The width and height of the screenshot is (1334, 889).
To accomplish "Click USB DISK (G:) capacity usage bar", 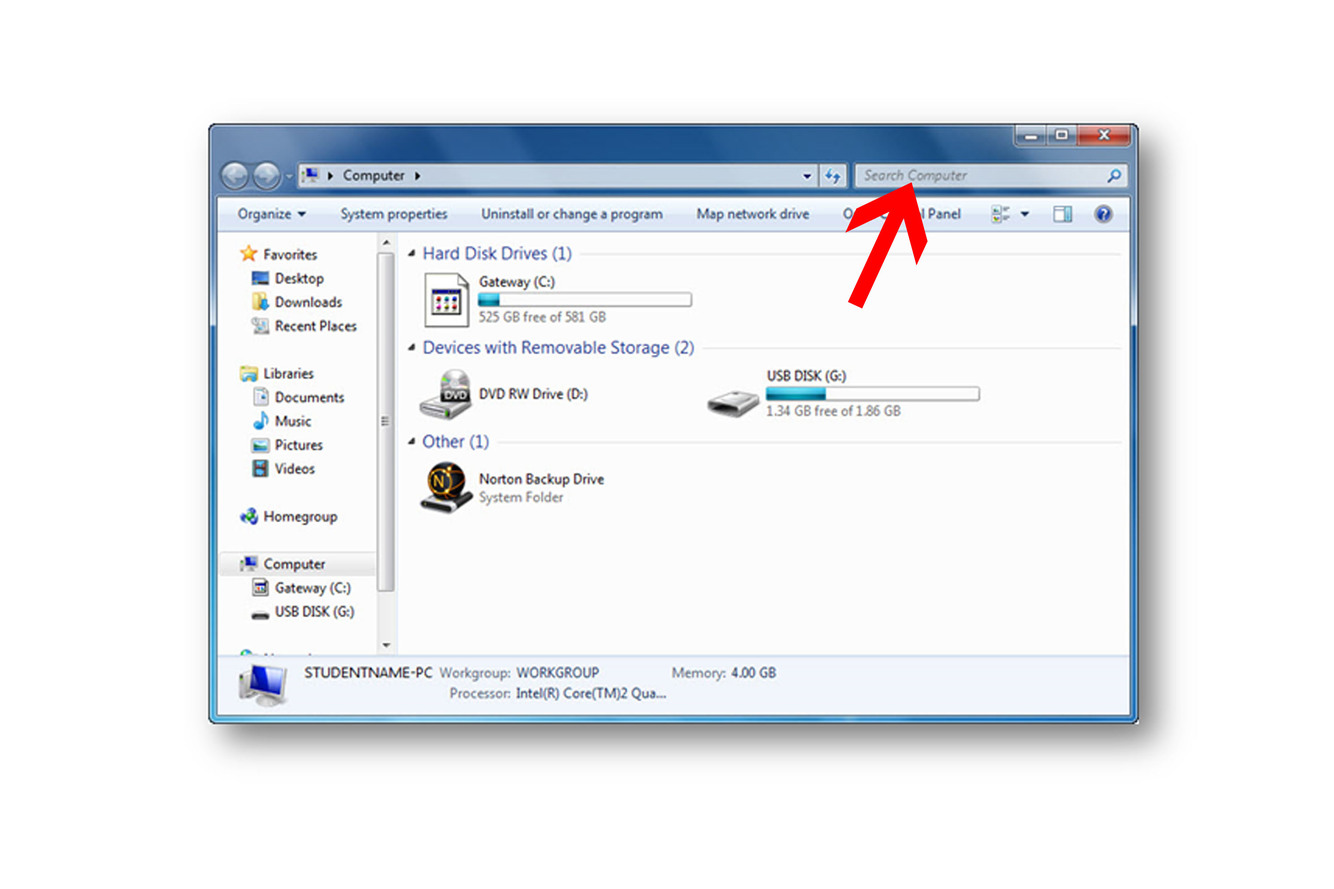I will click(873, 394).
